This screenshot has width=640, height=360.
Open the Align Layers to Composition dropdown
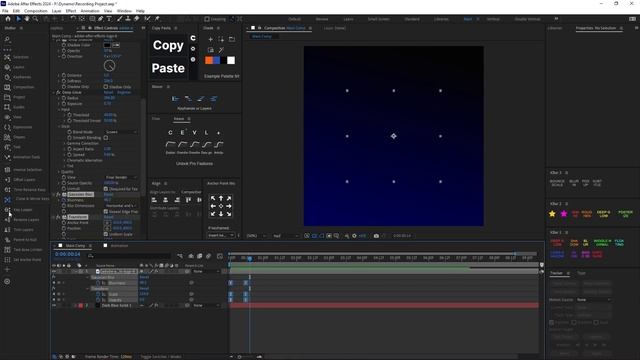191,192
